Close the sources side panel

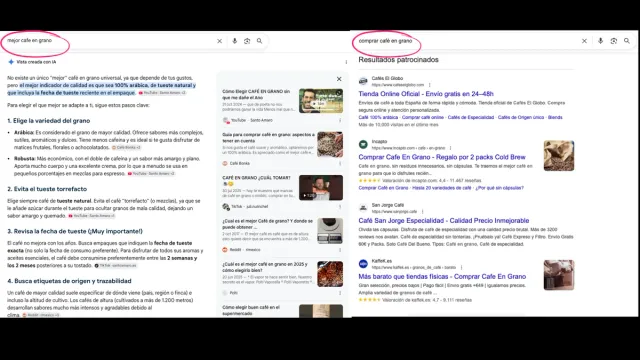(x=339, y=79)
